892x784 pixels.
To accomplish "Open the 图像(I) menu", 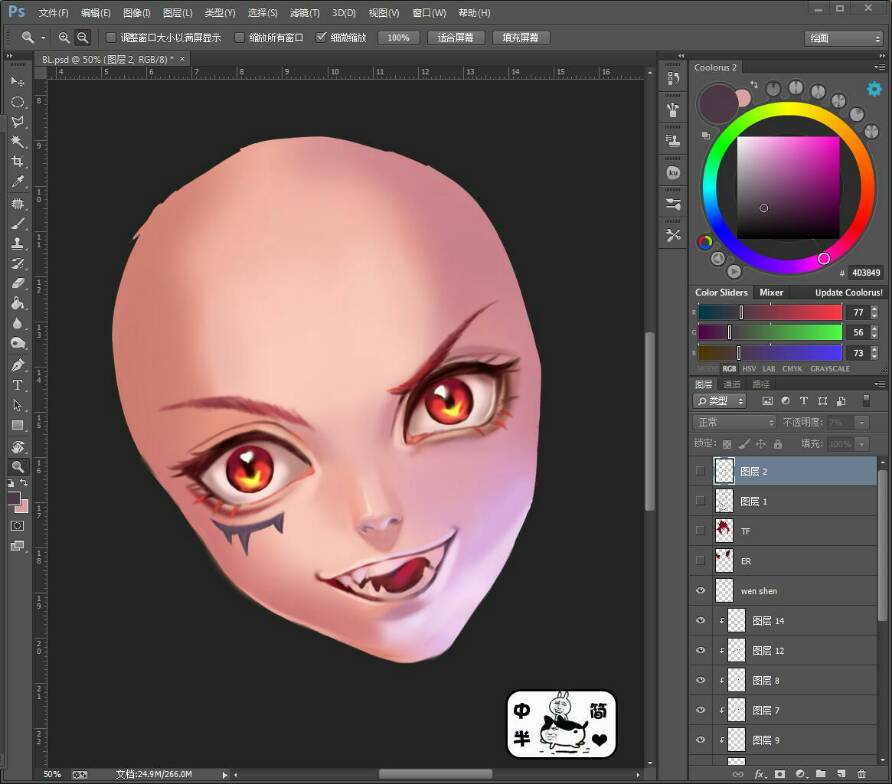I will coord(137,13).
